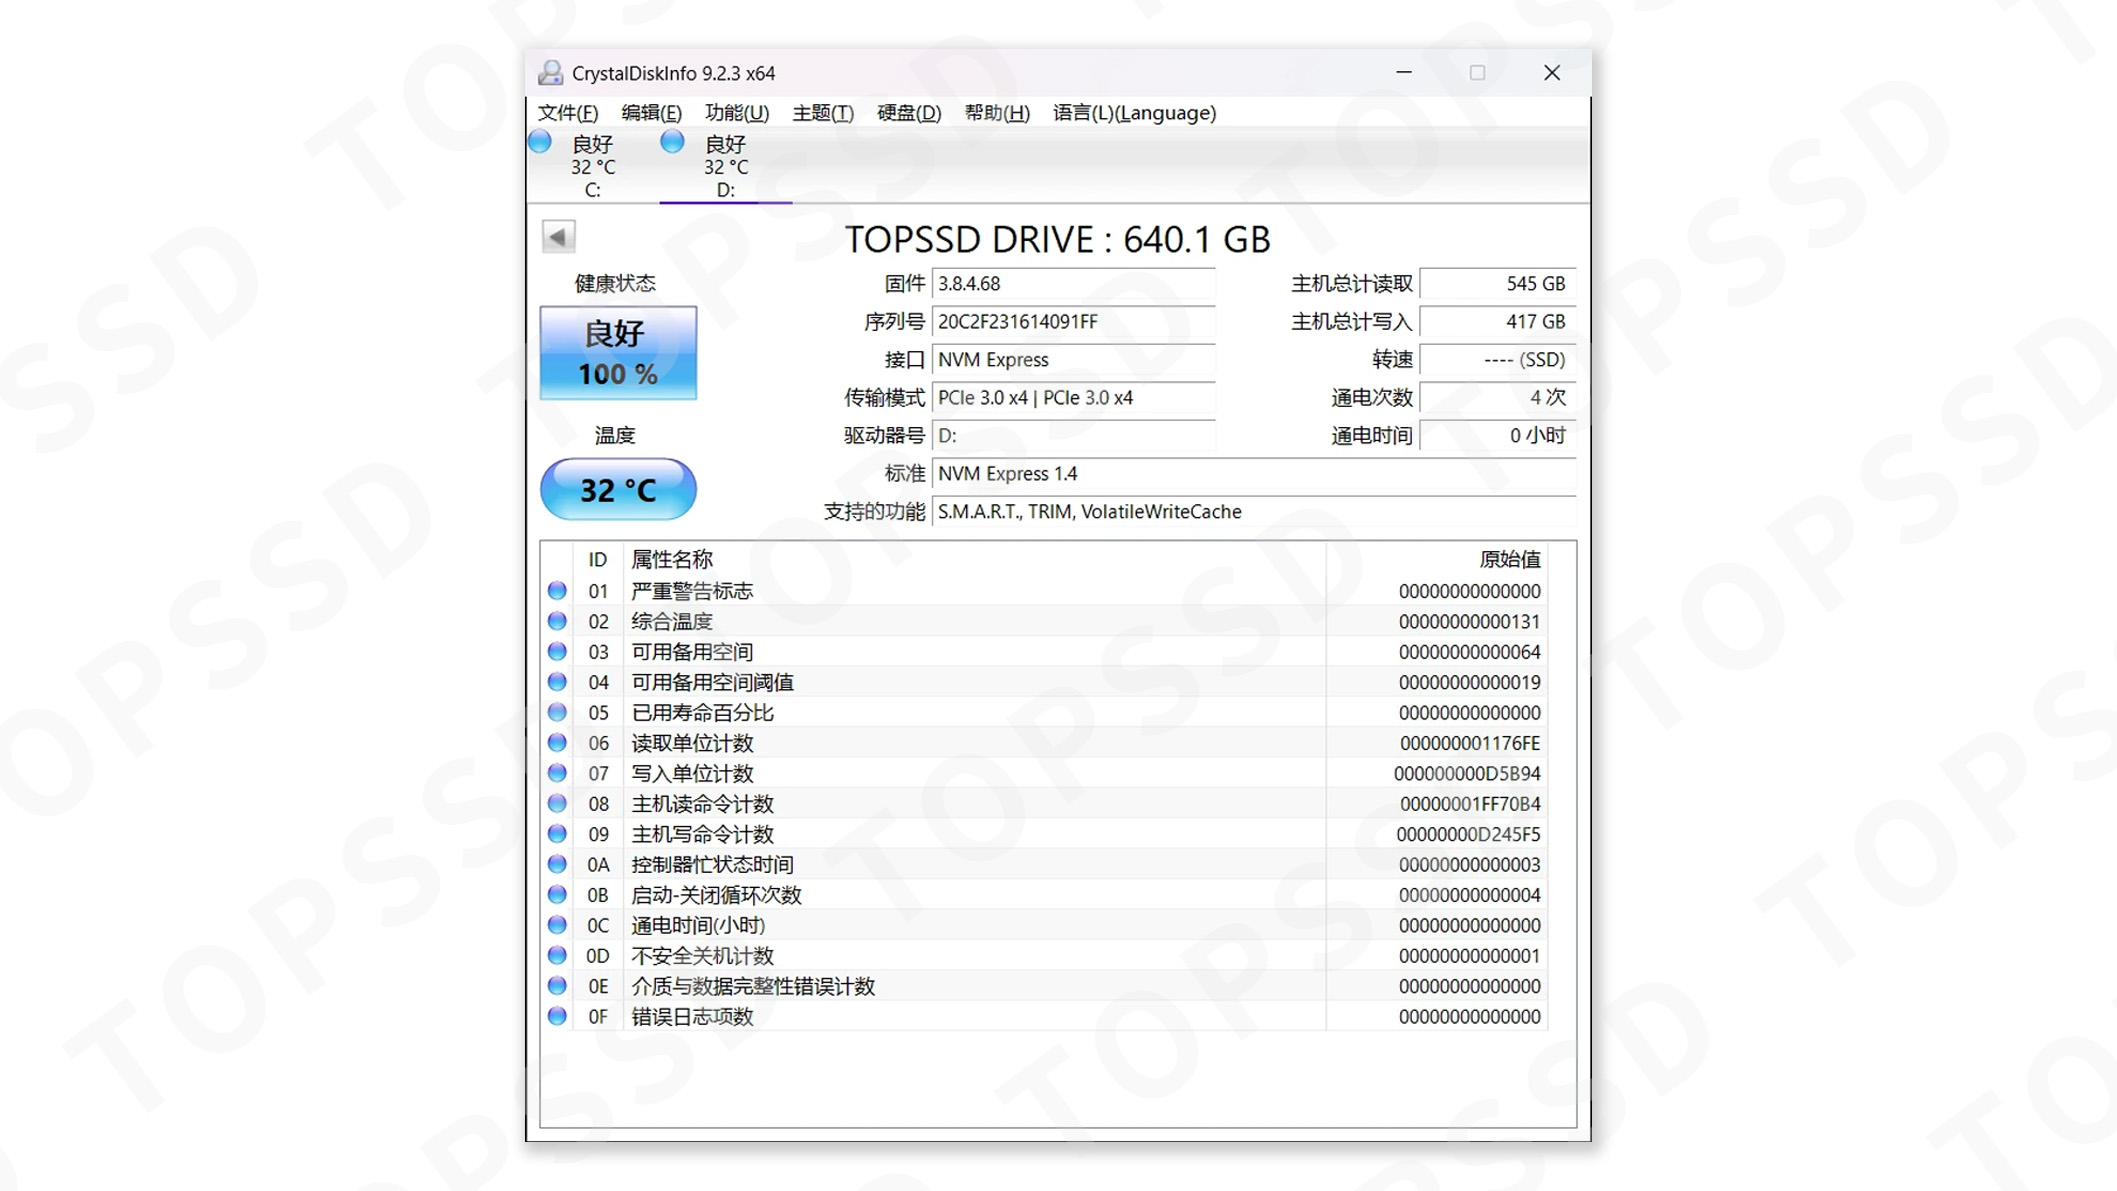
Task: Switch to the C: drive tab
Action: pyautogui.click(x=593, y=166)
